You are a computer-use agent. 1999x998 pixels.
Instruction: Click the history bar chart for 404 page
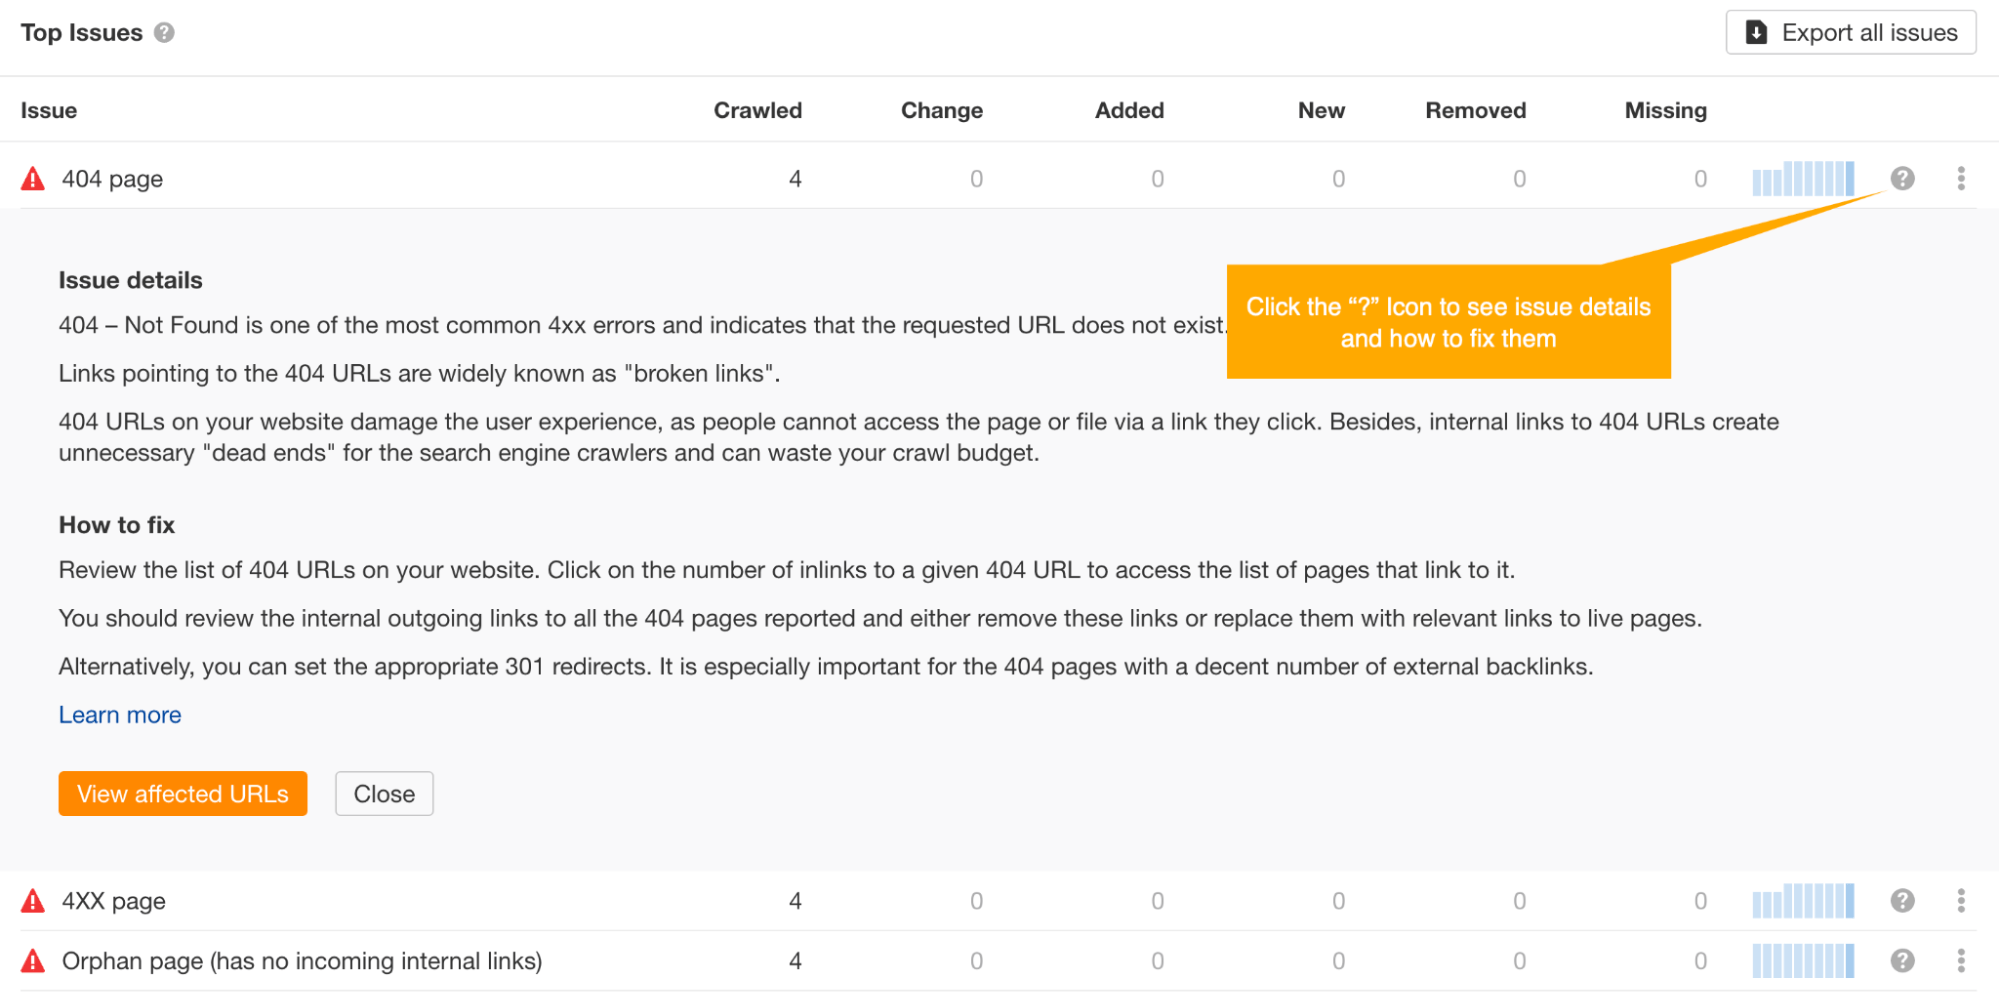[x=1802, y=179]
